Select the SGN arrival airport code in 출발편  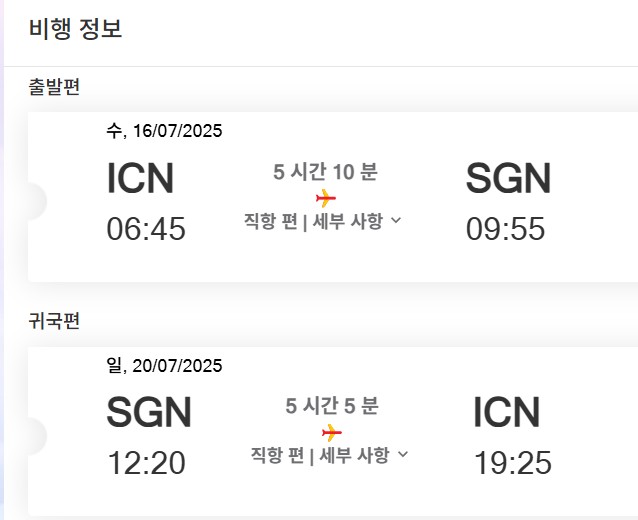pyautogui.click(x=508, y=179)
